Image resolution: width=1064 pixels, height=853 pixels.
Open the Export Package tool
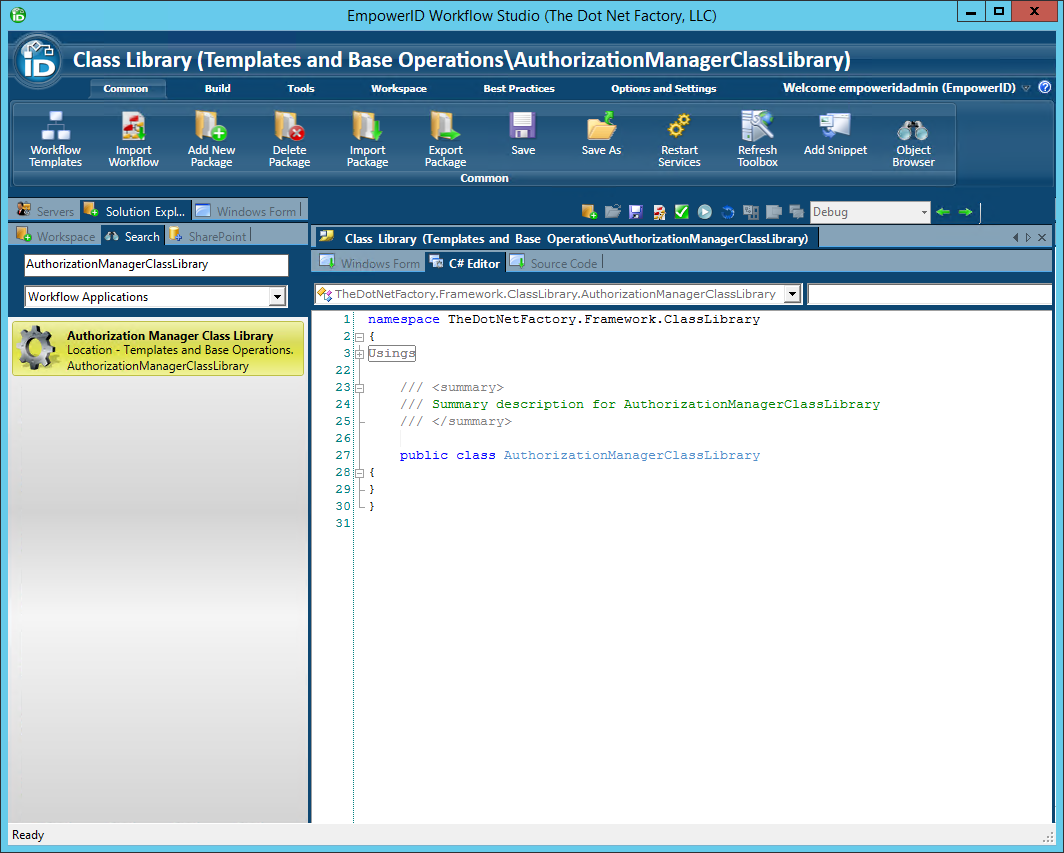(x=444, y=138)
